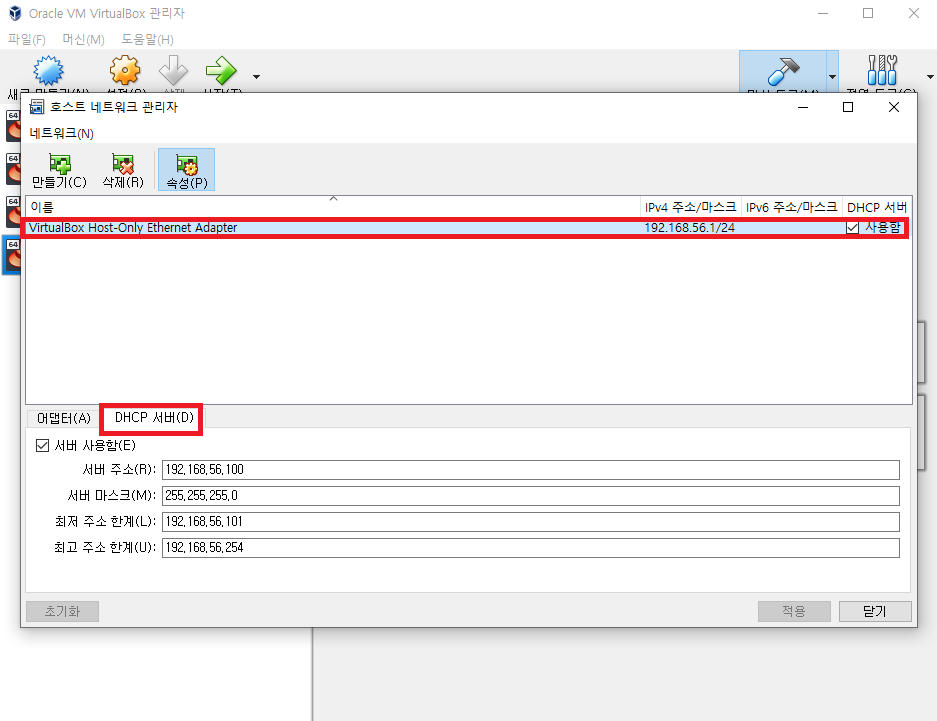
Task: Open the Network (네트워크) menu
Action: 62,133
